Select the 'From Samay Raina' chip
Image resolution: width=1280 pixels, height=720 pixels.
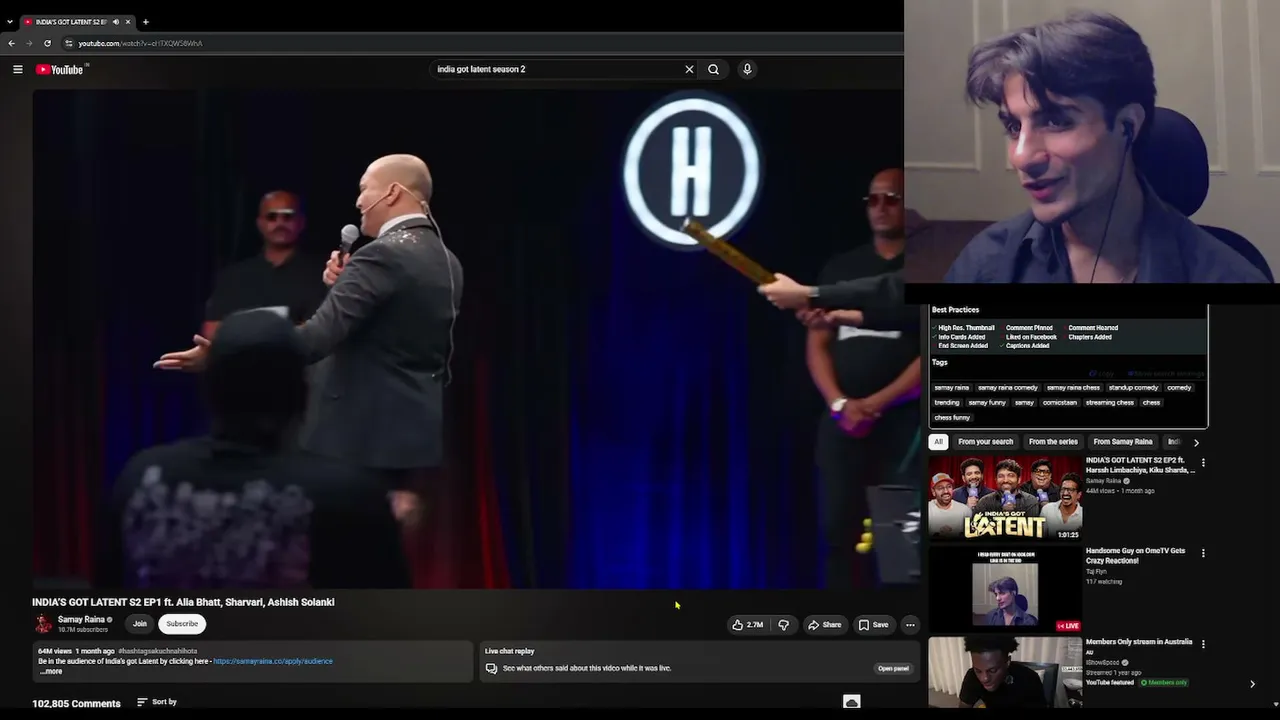click(1123, 442)
